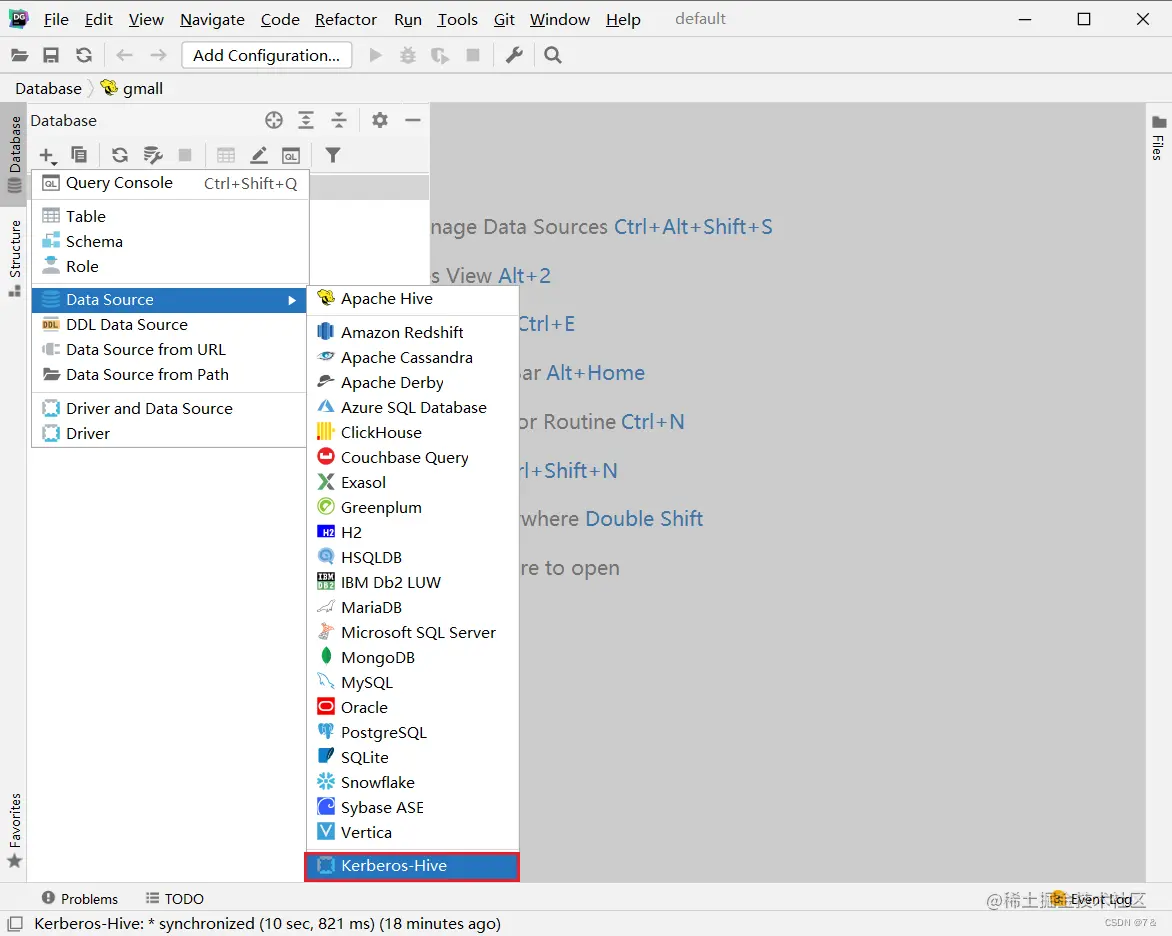Expand Data Source submenu arrow
1172x936 pixels.
292,300
